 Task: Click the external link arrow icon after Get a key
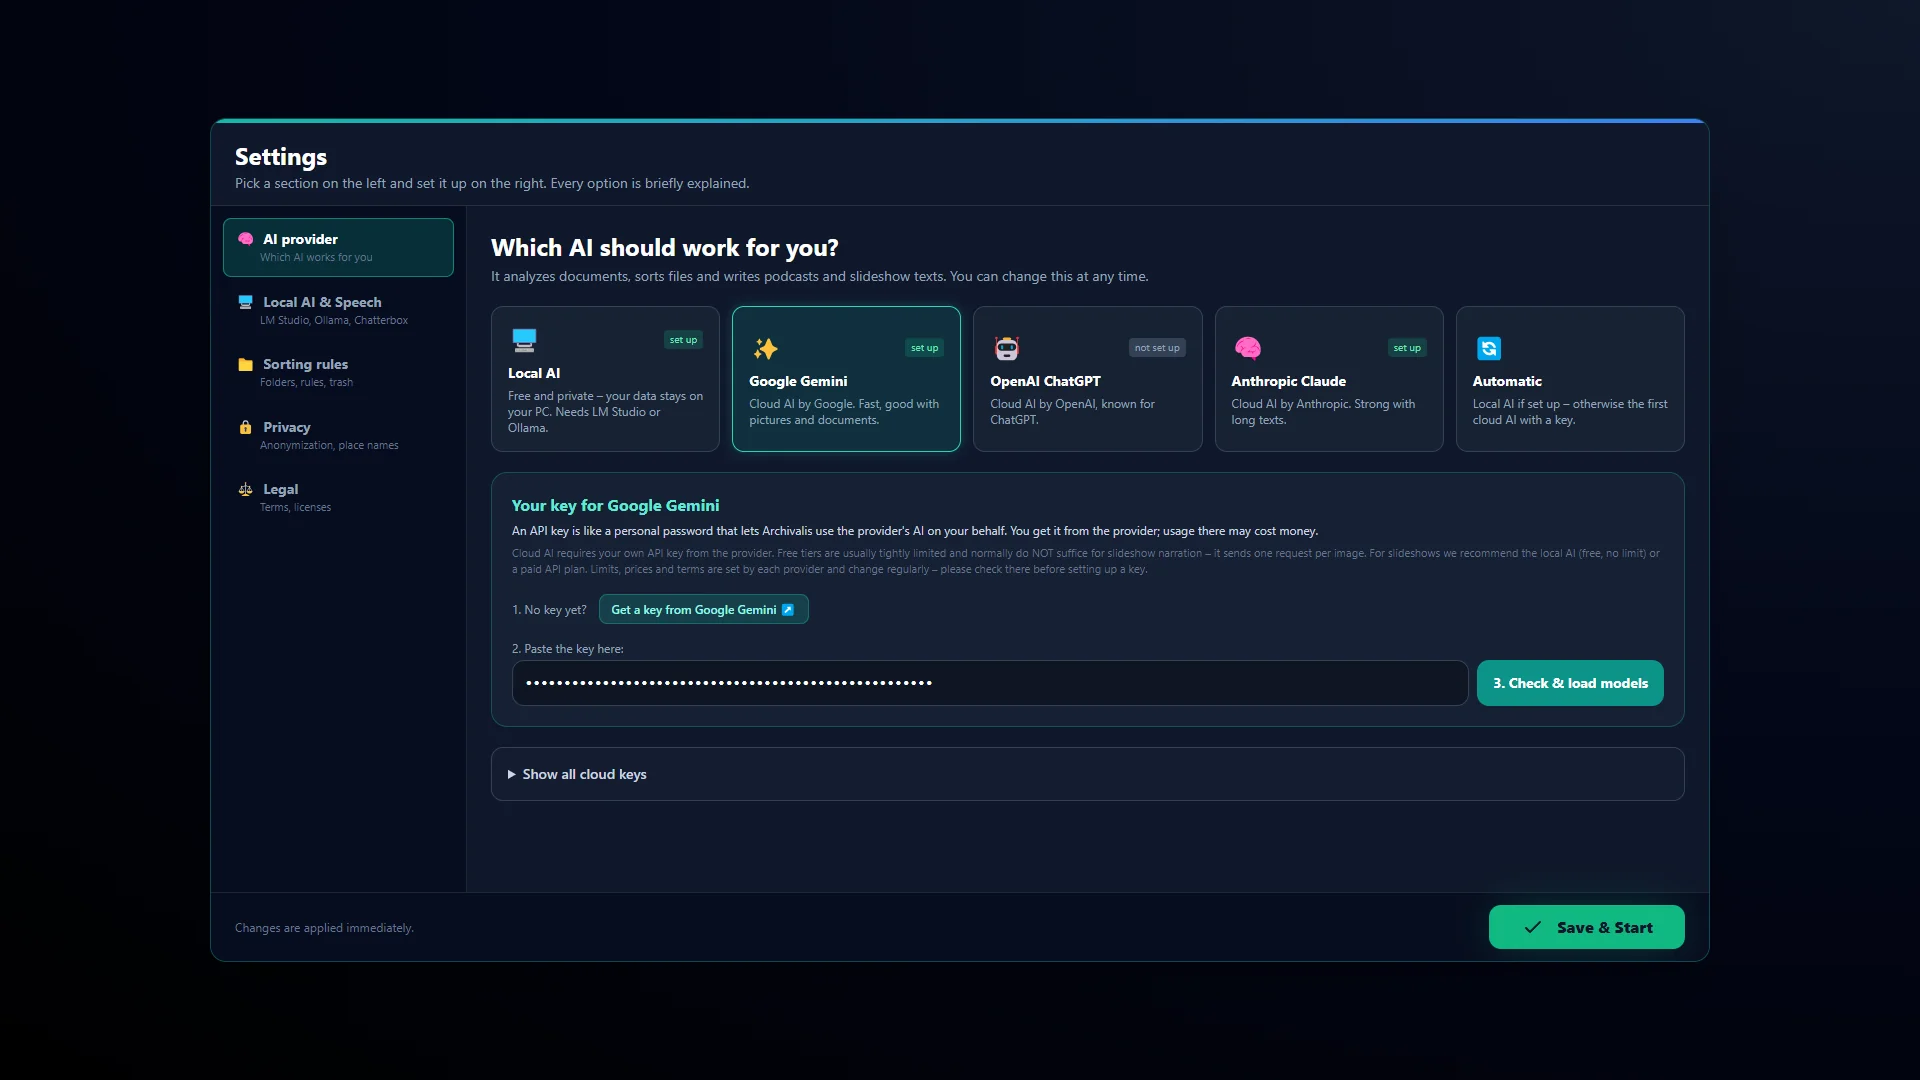tap(788, 610)
